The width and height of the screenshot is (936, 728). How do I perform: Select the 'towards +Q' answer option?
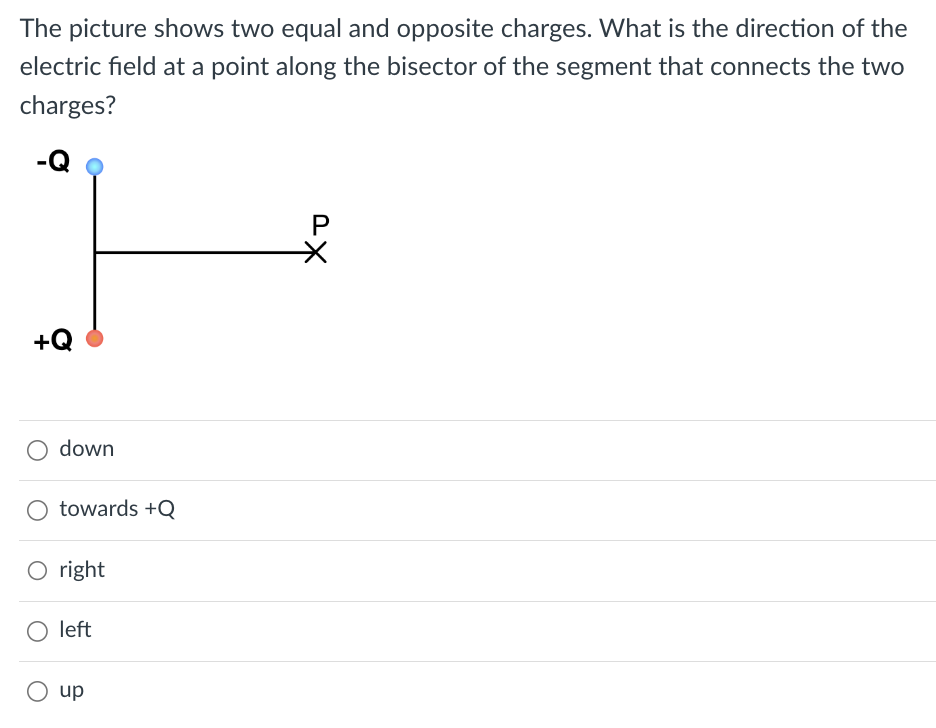click(37, 510)
